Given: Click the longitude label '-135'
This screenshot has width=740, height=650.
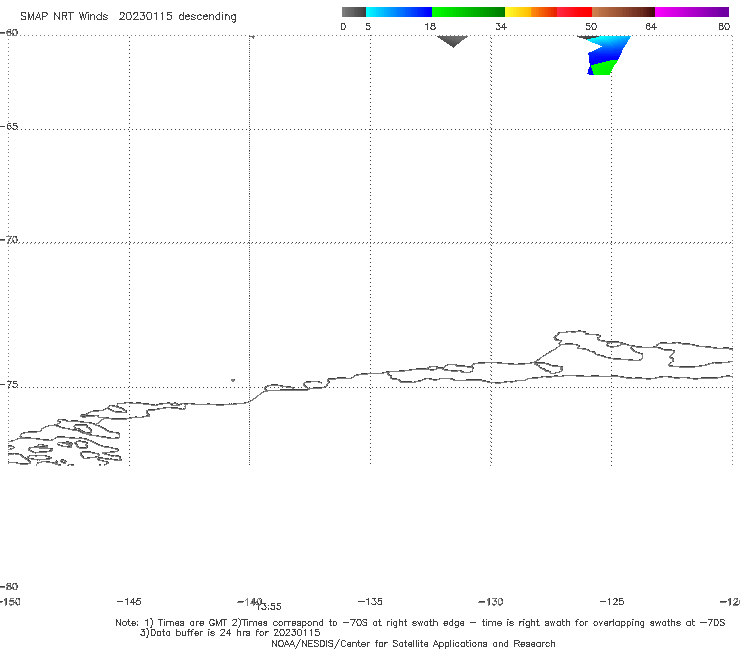Looking at the screenshot, I should (370, 601).
